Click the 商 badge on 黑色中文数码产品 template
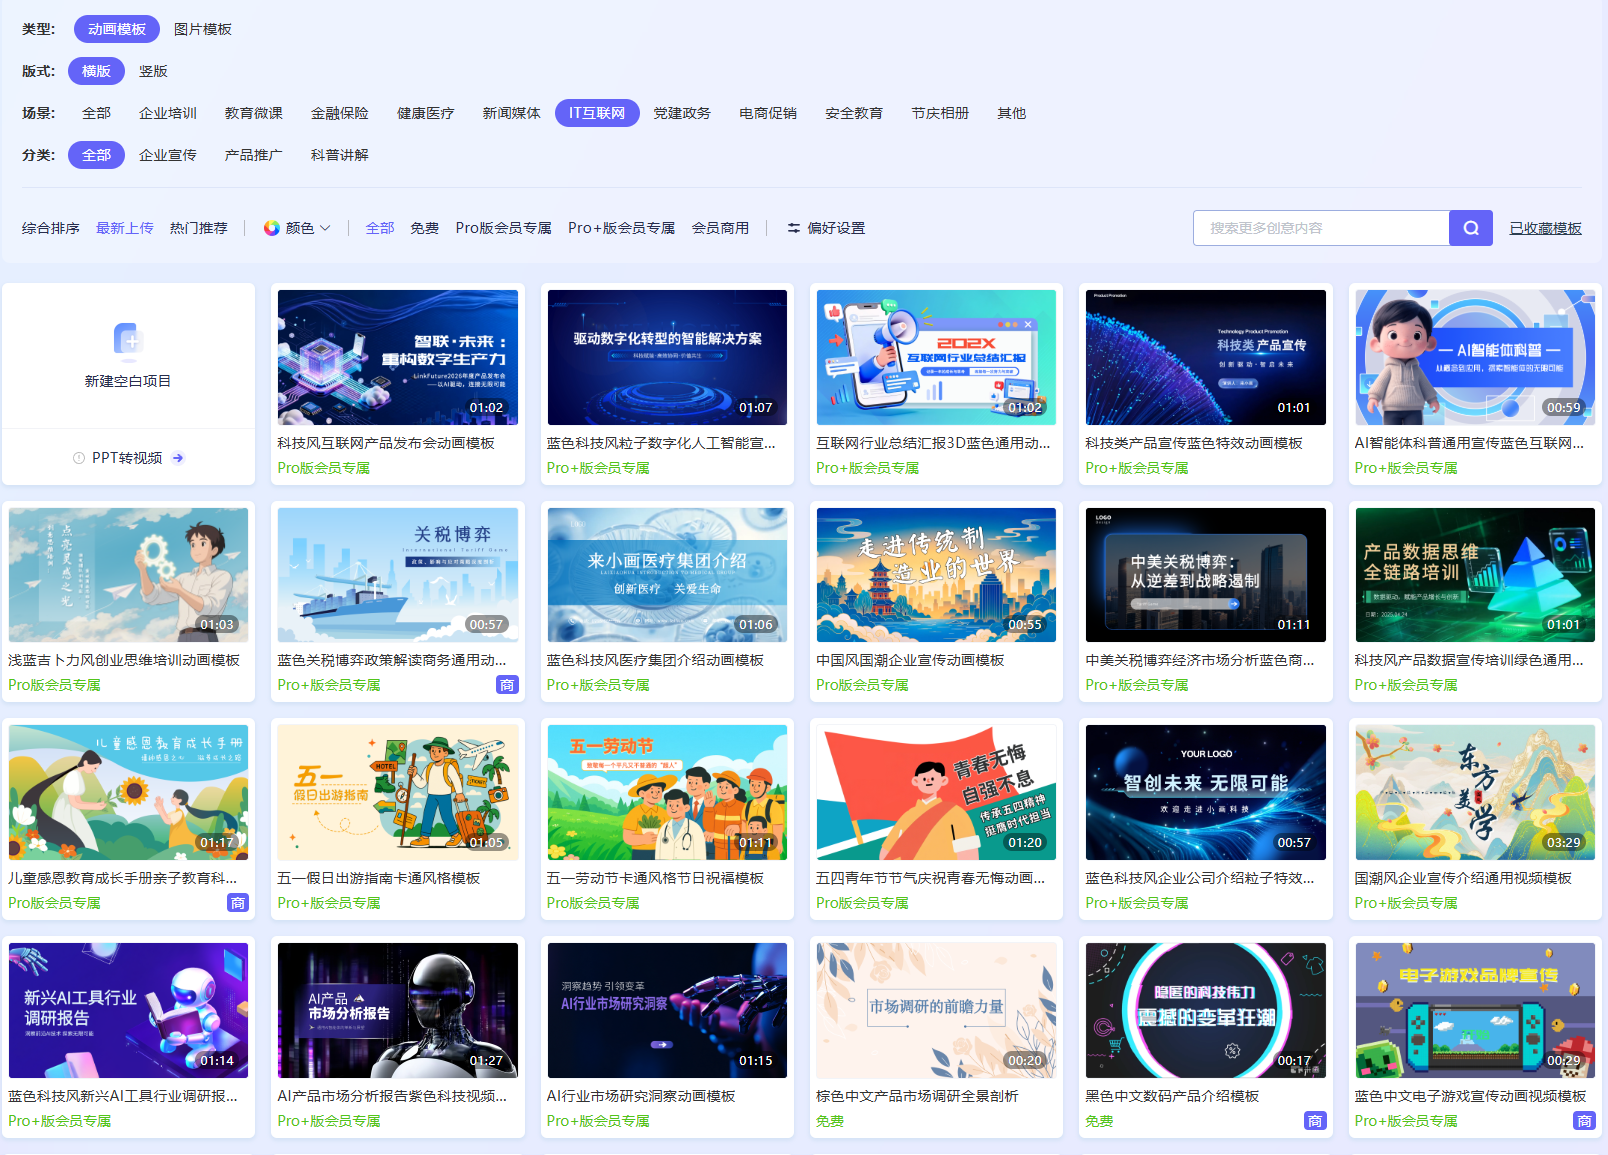The height and width of the screenshot is (1155, 1608). (x=1315, y=1121)
